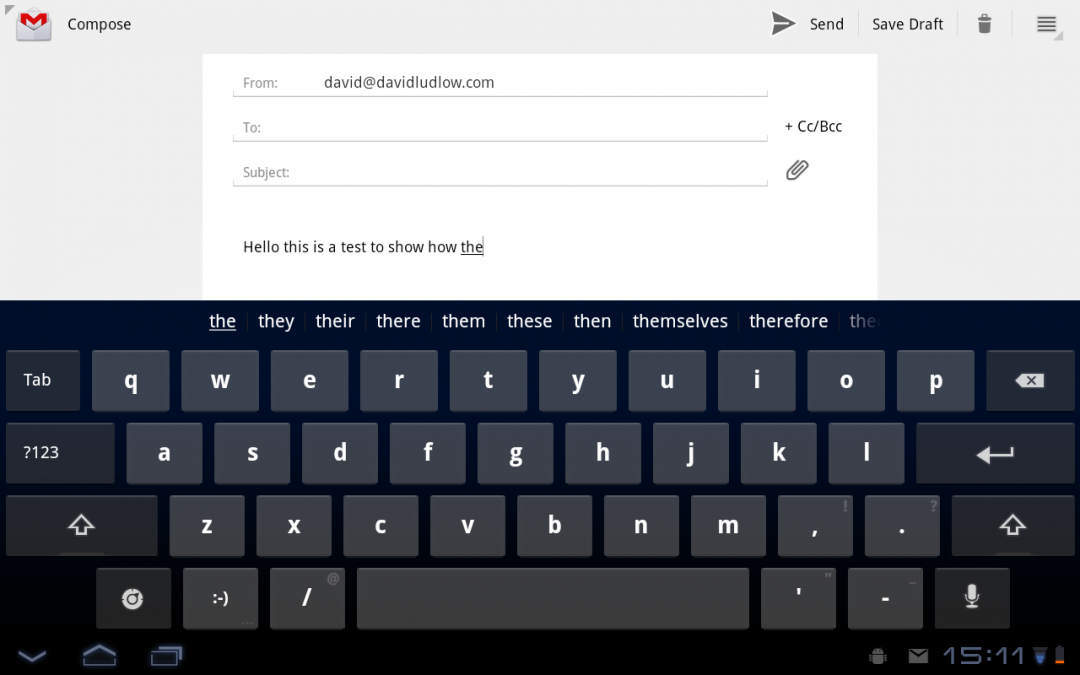Tap the q key
The width and height of the screenshot is (1080, 675).
pos(130,380)
